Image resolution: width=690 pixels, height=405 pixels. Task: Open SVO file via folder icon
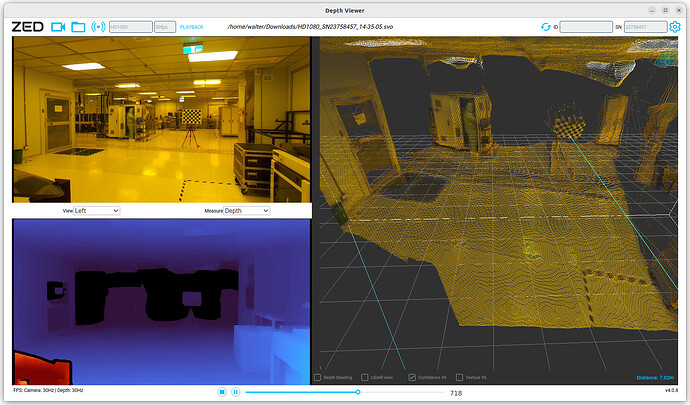pyautogui.click(x=78, y=27)
